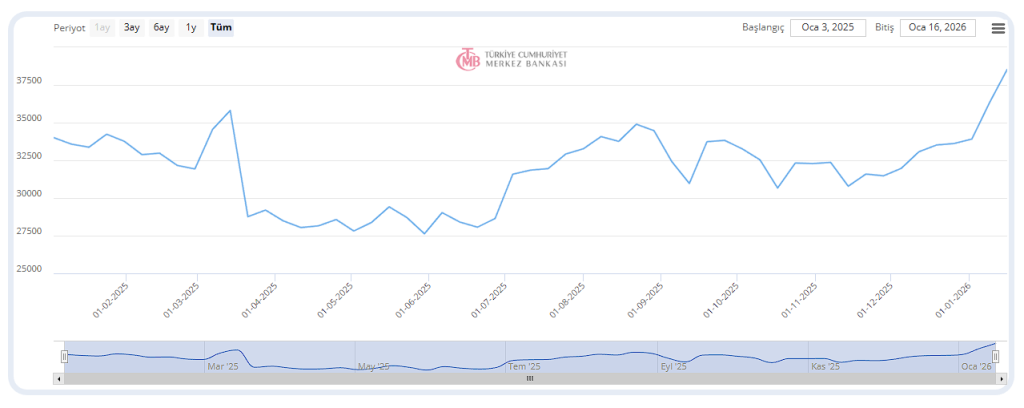Click navigator at Eyl '25 label

[x=673, y=367]
